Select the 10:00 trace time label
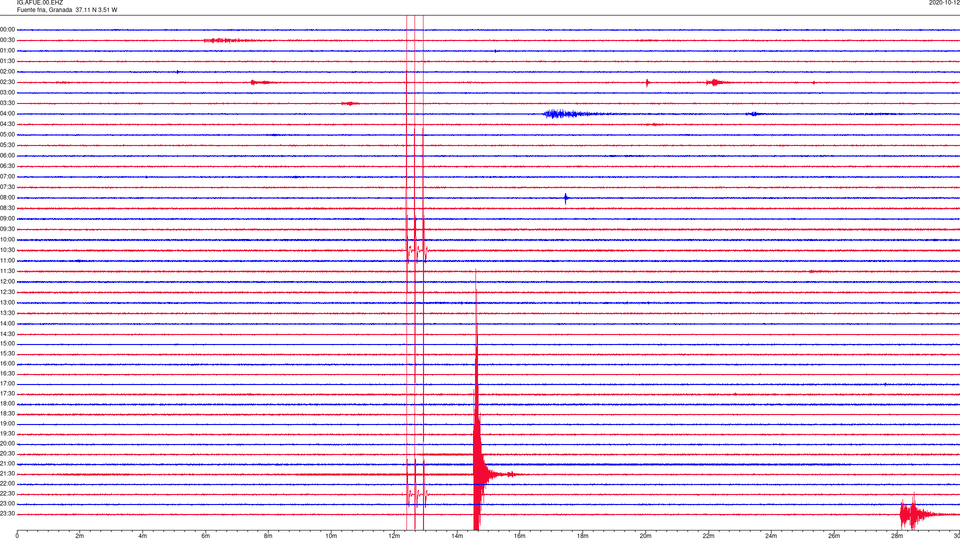Viewport: 960px width, 540px height. pos(7,240)
